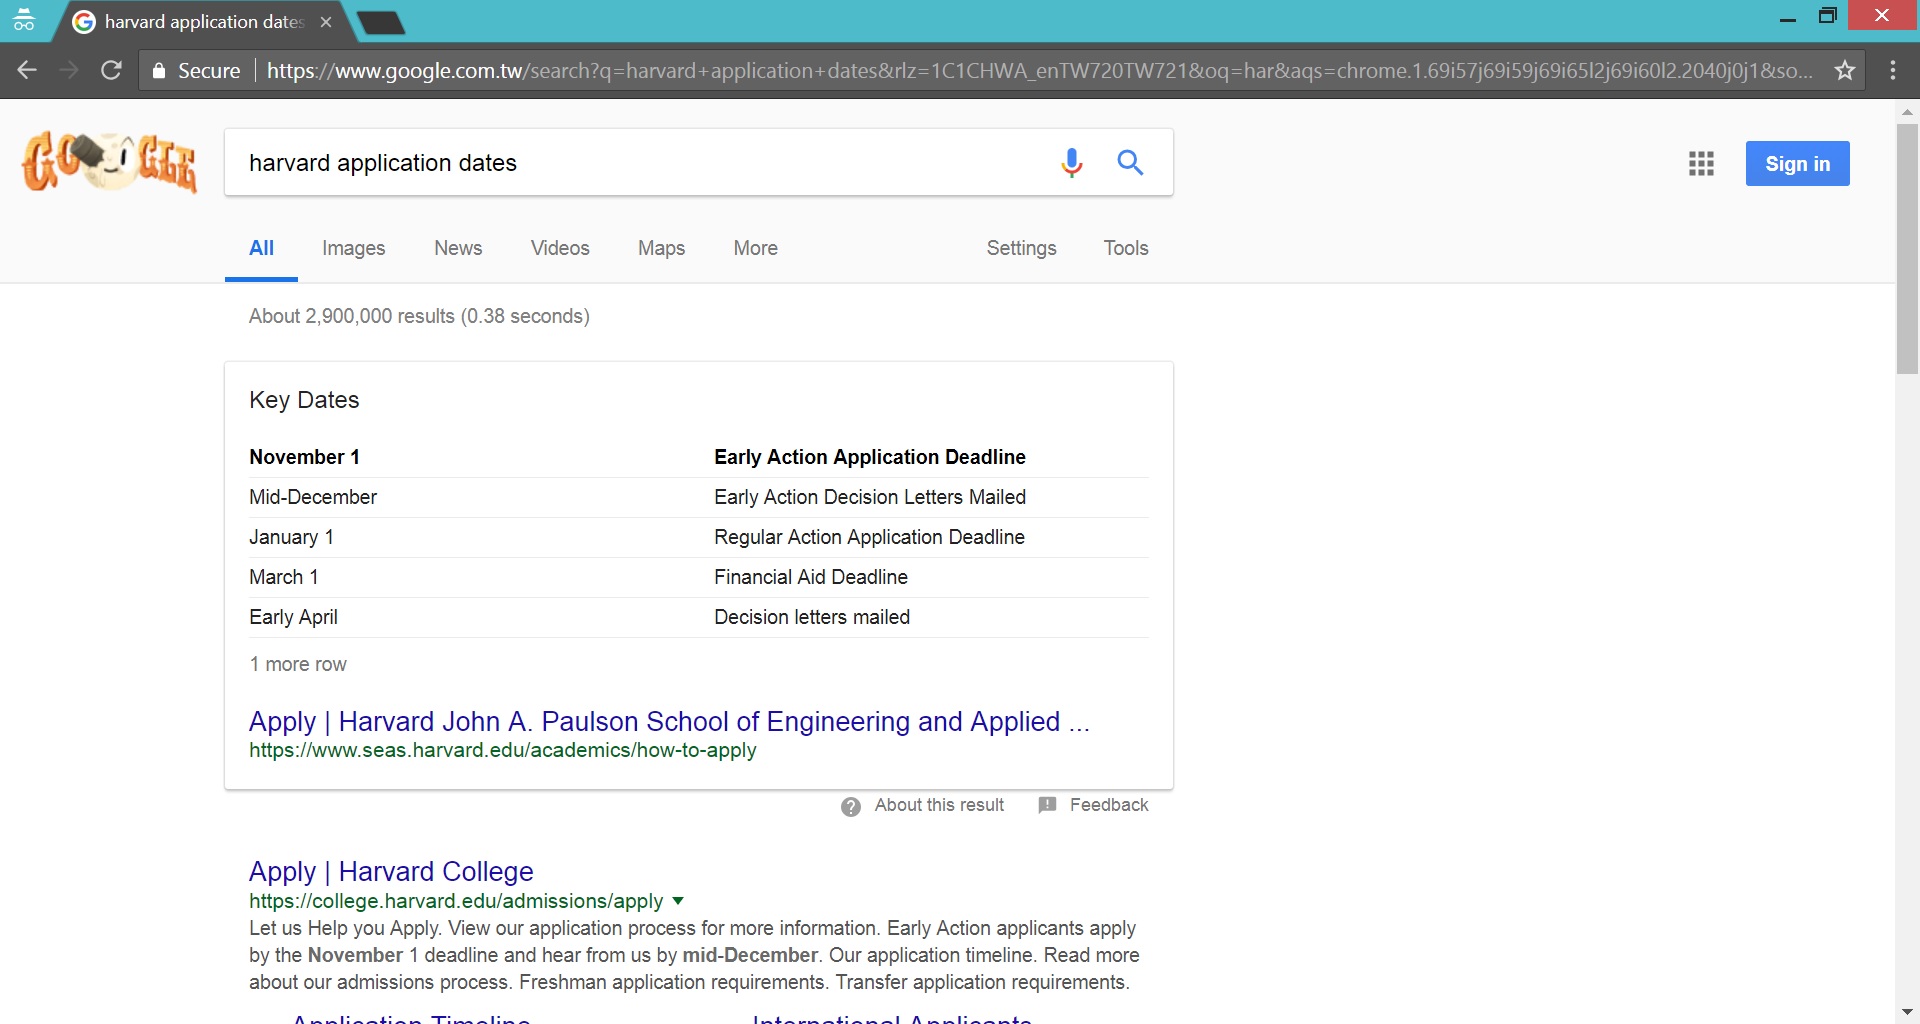Click the Feedback flag icon
Image resolution: width=1920 pixels, height=1024 pixels.
coord(1047,805)
